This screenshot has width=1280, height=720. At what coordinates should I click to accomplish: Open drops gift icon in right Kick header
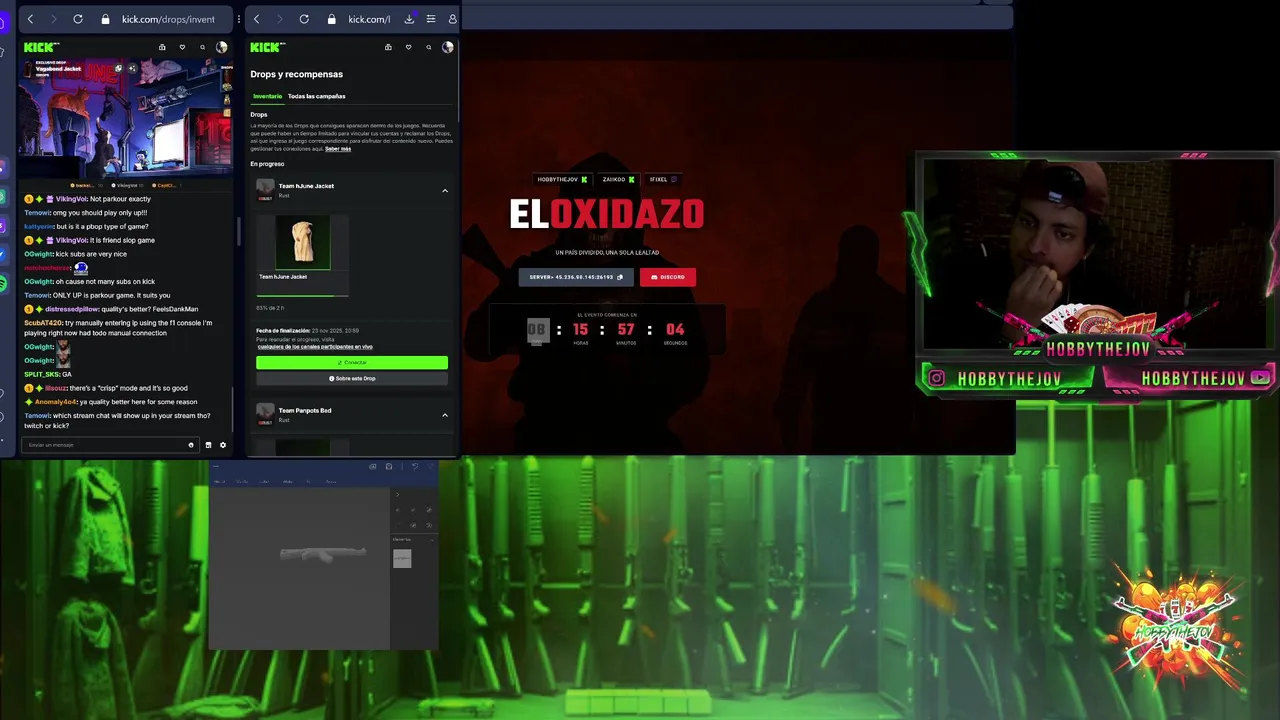click(388, 47)
